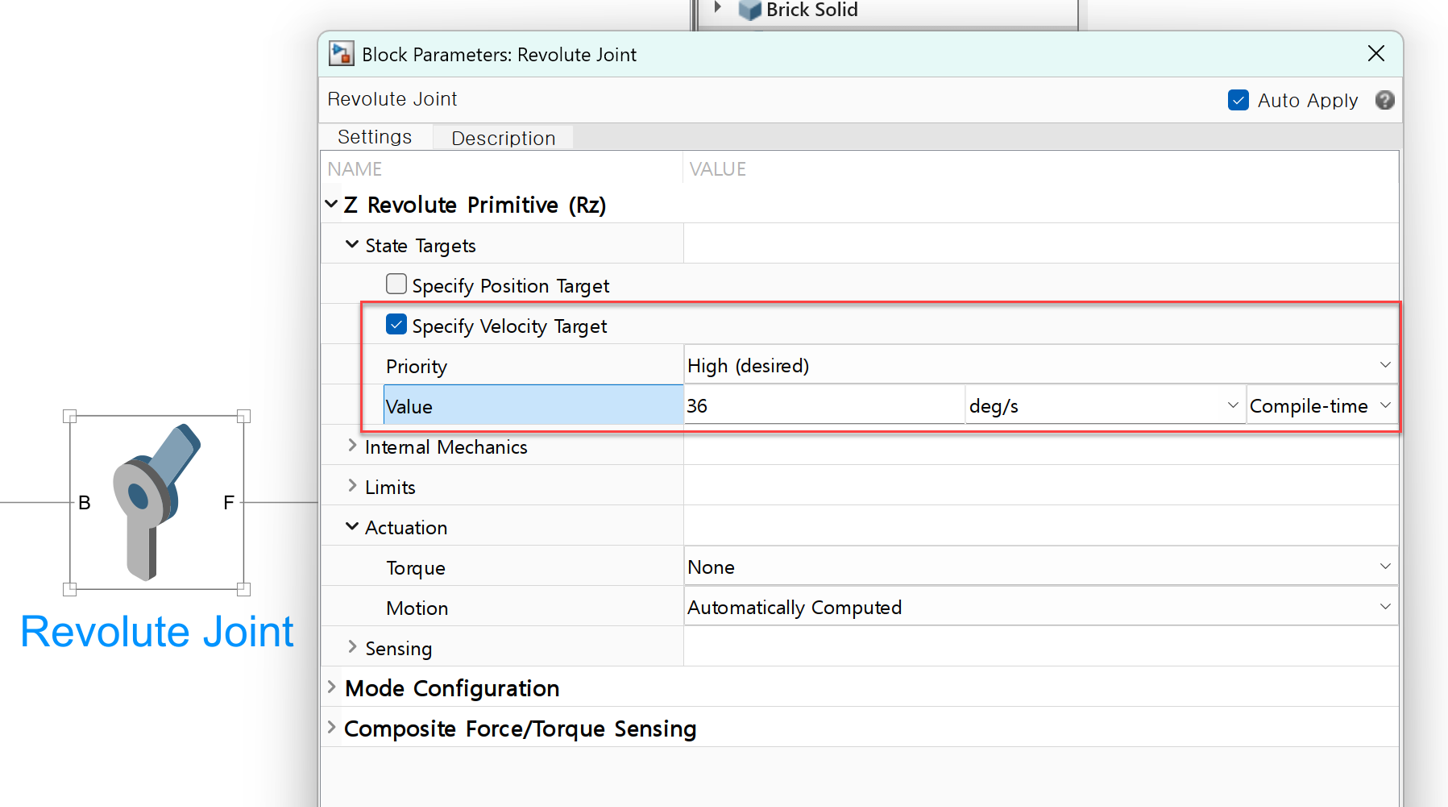Open the Torque actuation dropdown
This screenshot has width=1448, height=807.
point(1038,567)
